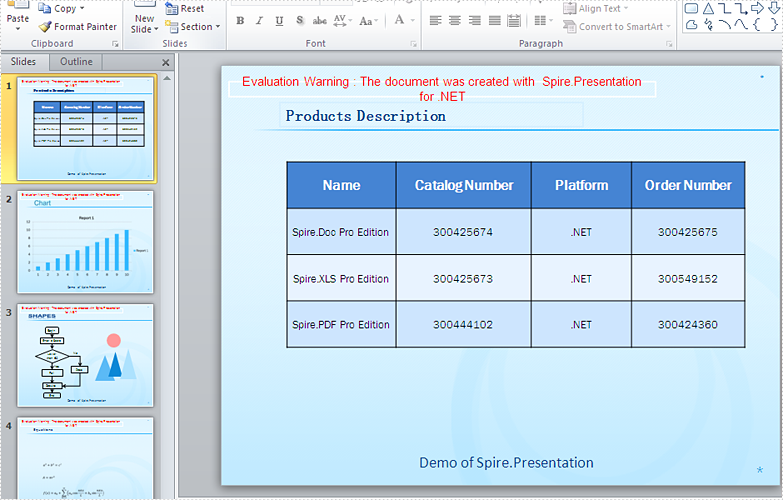Select the right brace shape

pyautogui.click(x=774, y=24)
